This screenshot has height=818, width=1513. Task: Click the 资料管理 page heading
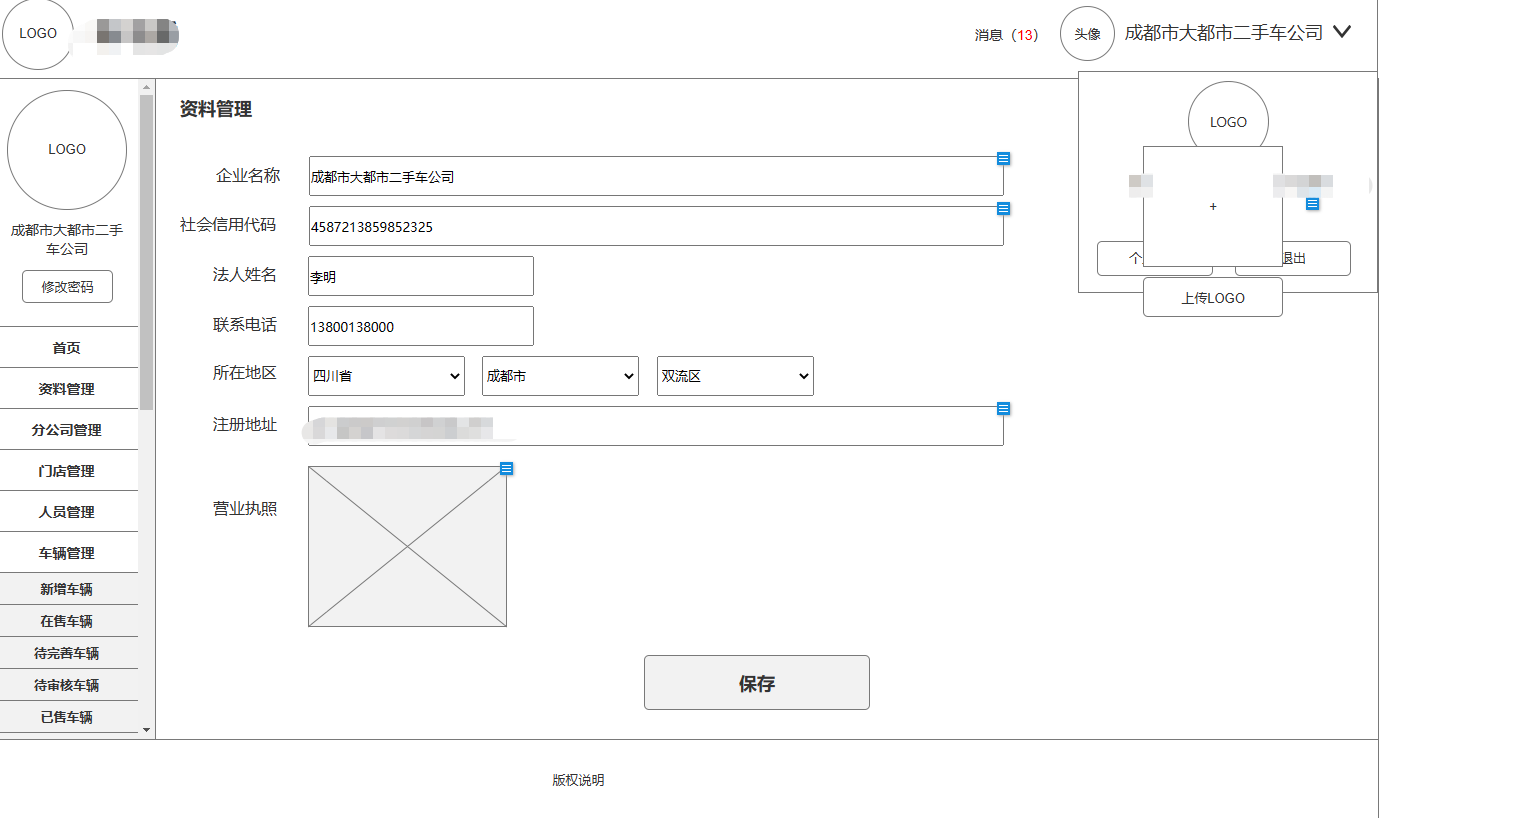click(x=216, y=109)
